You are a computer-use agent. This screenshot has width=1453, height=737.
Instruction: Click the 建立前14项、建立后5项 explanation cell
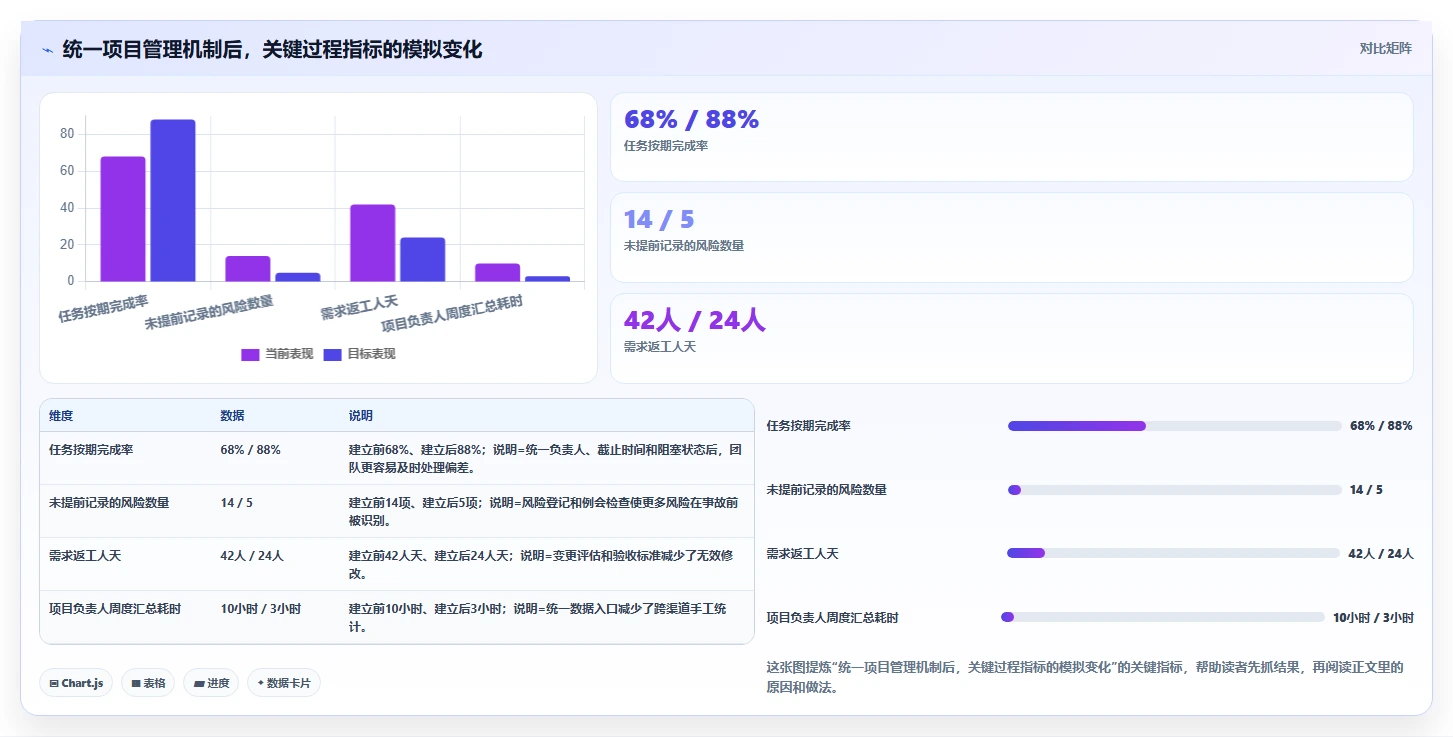click(543, 512)
